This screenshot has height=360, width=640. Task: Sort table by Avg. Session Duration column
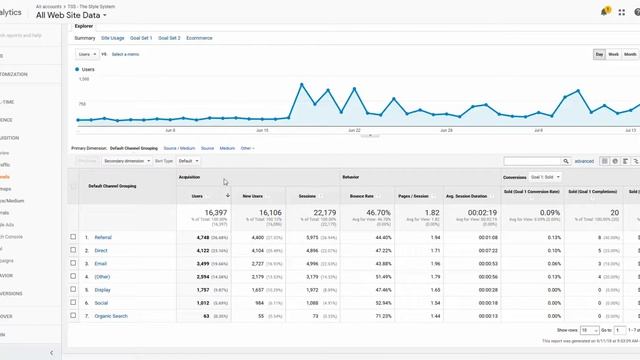tap(467, 196)
